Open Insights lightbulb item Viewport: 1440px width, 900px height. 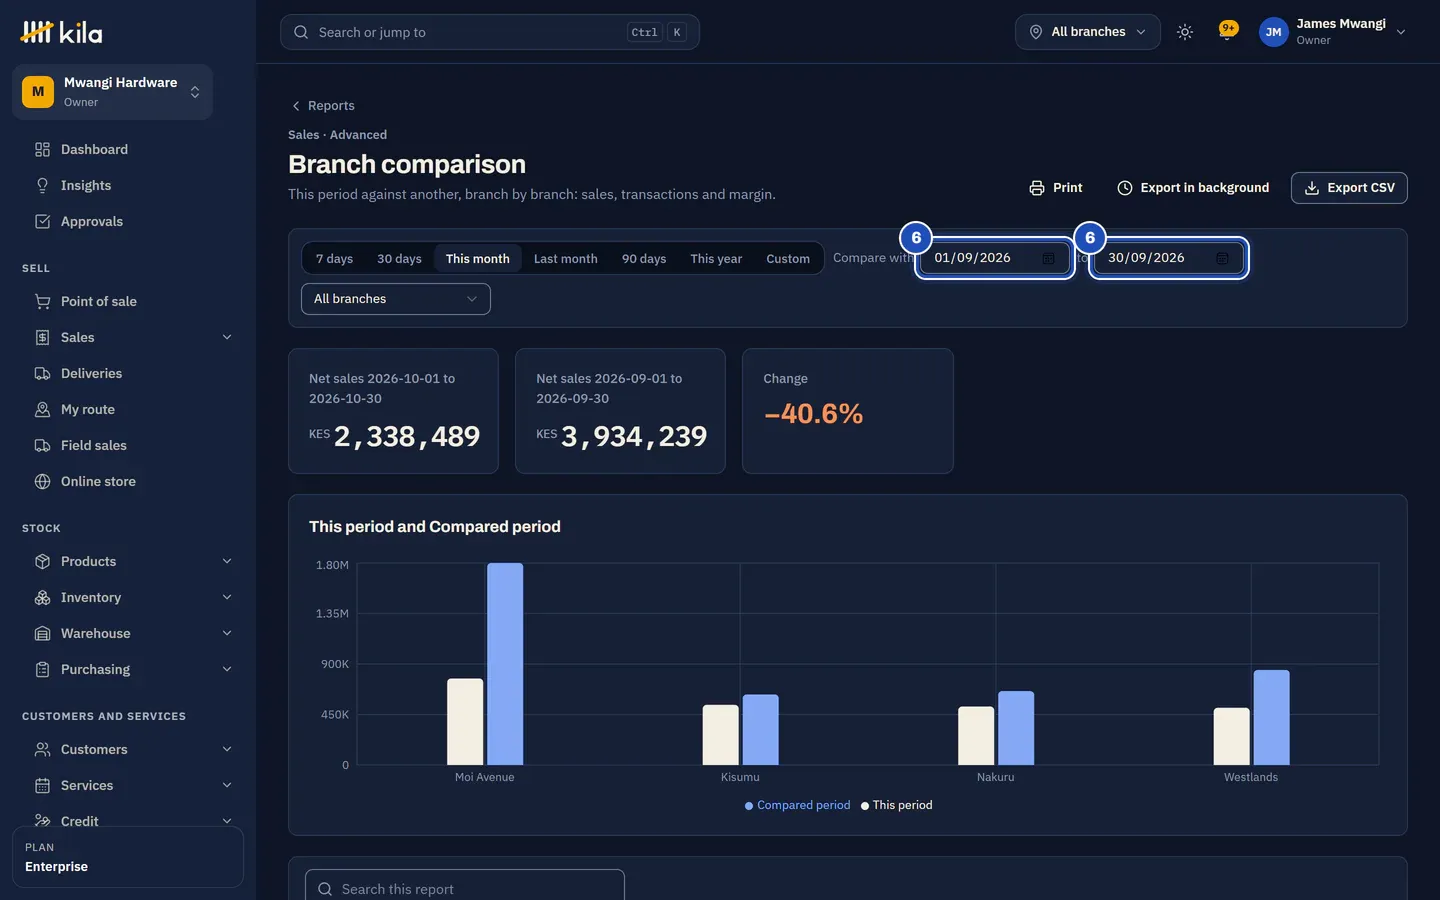[128, 185]
